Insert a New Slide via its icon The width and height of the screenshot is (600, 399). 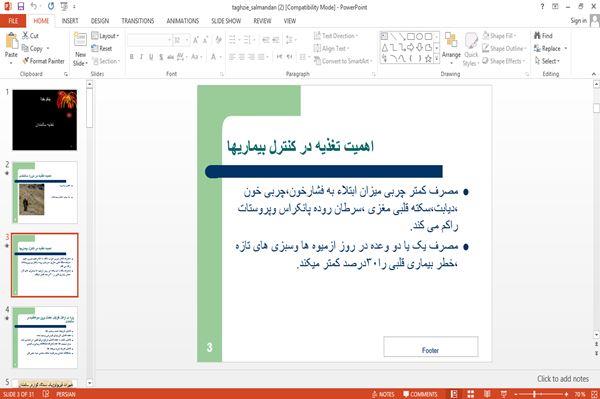(x=80, y=40)
